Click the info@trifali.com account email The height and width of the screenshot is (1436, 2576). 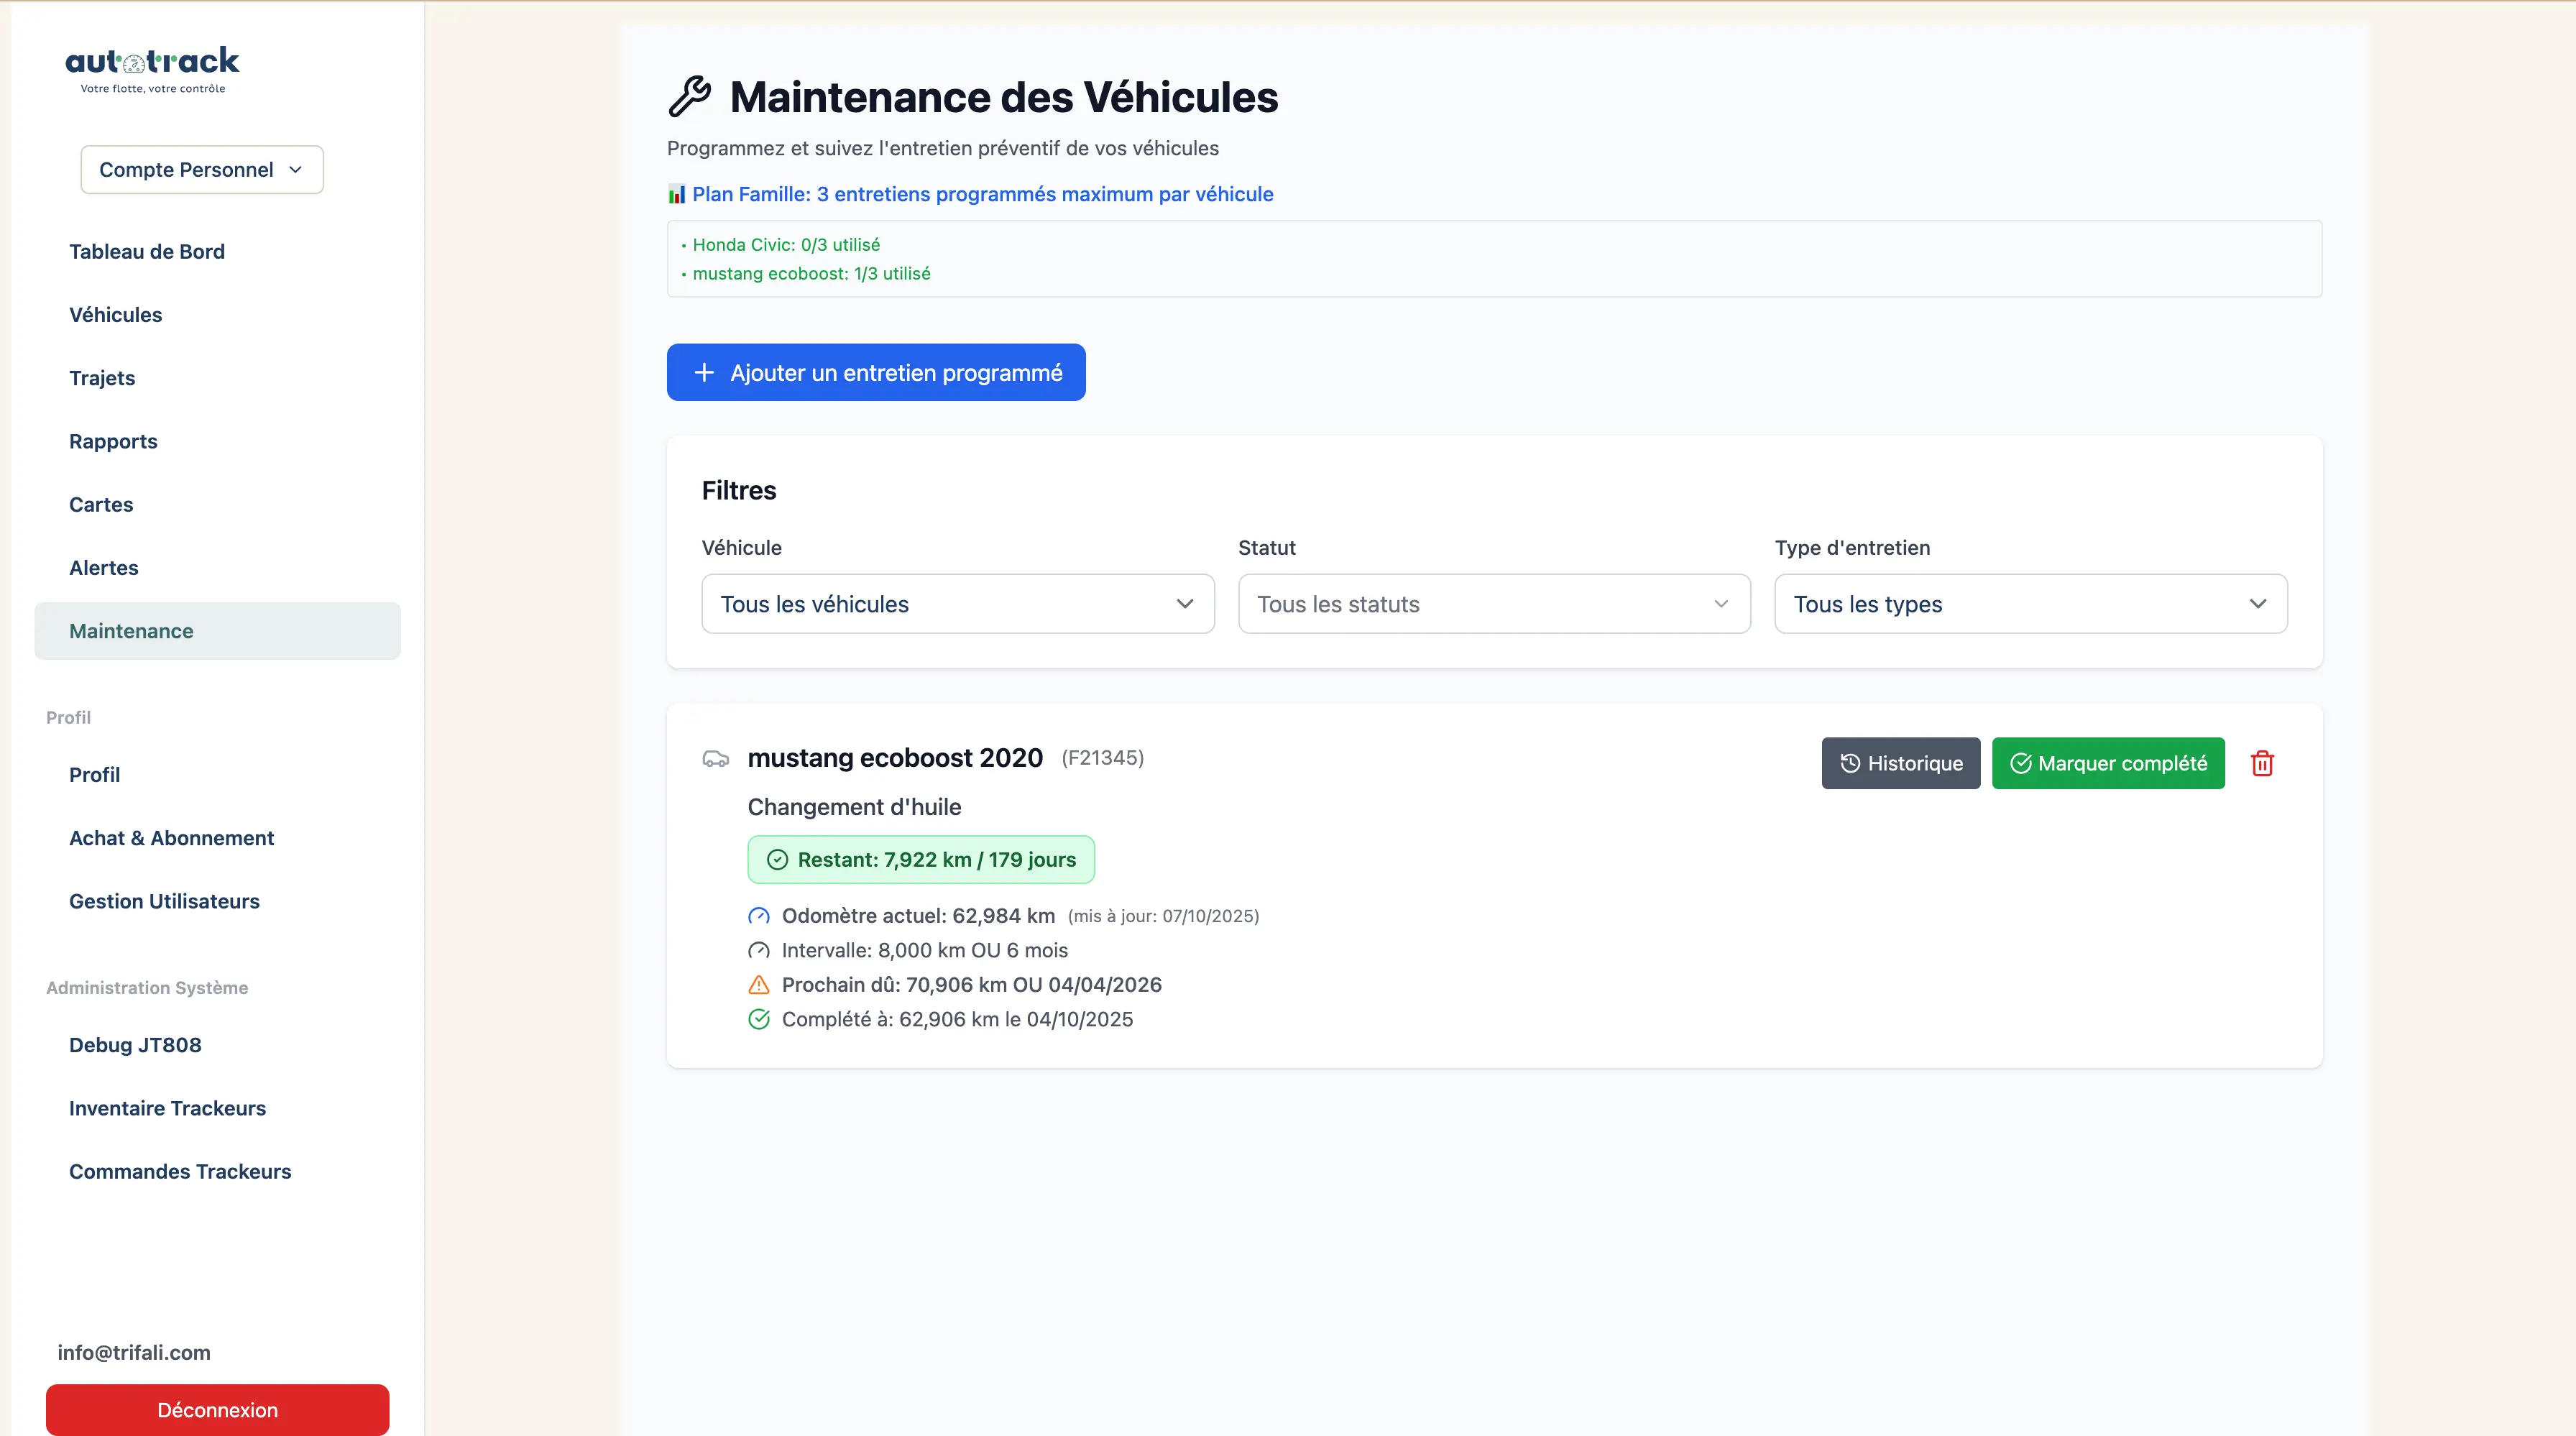click(x=134, y=1353)
